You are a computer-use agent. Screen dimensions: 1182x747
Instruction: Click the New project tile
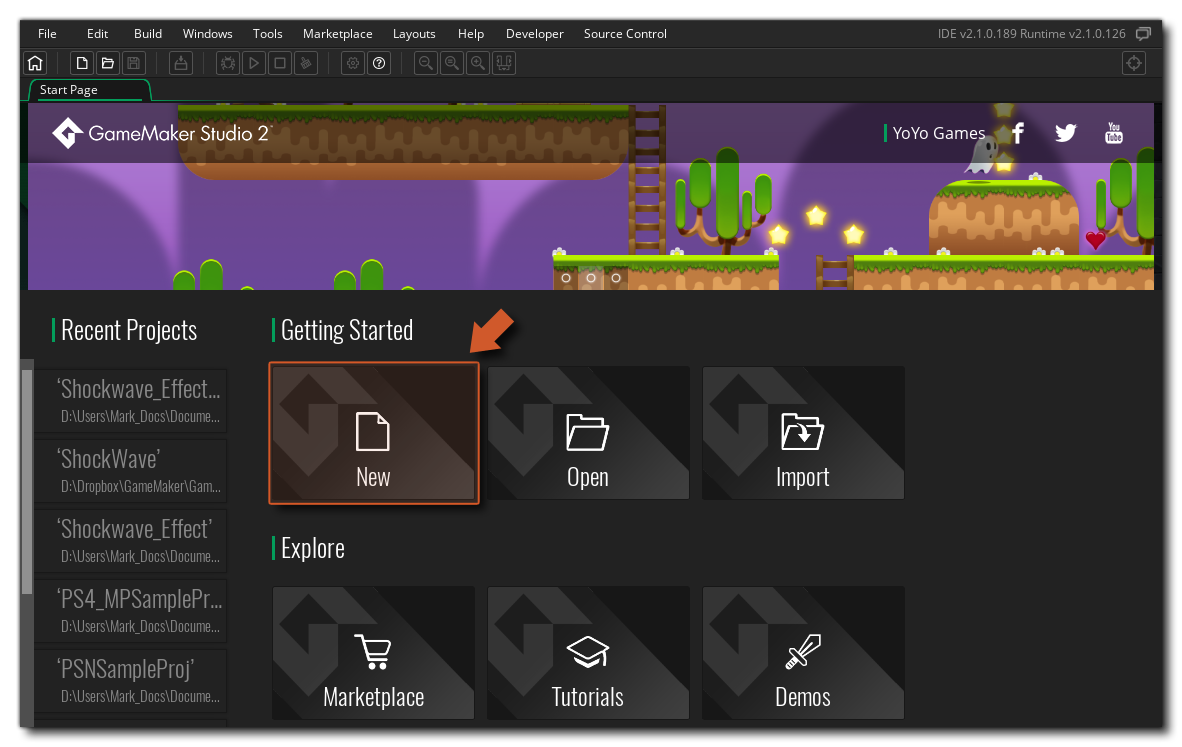[374, 433]
